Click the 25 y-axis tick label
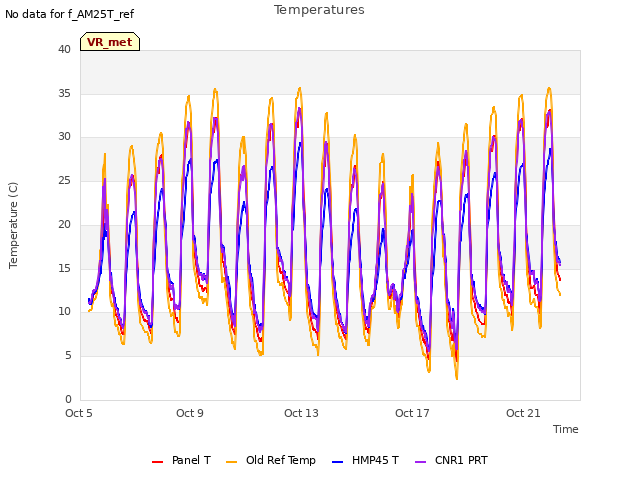This screenshot has height=480, width=640. pos(64,180)
